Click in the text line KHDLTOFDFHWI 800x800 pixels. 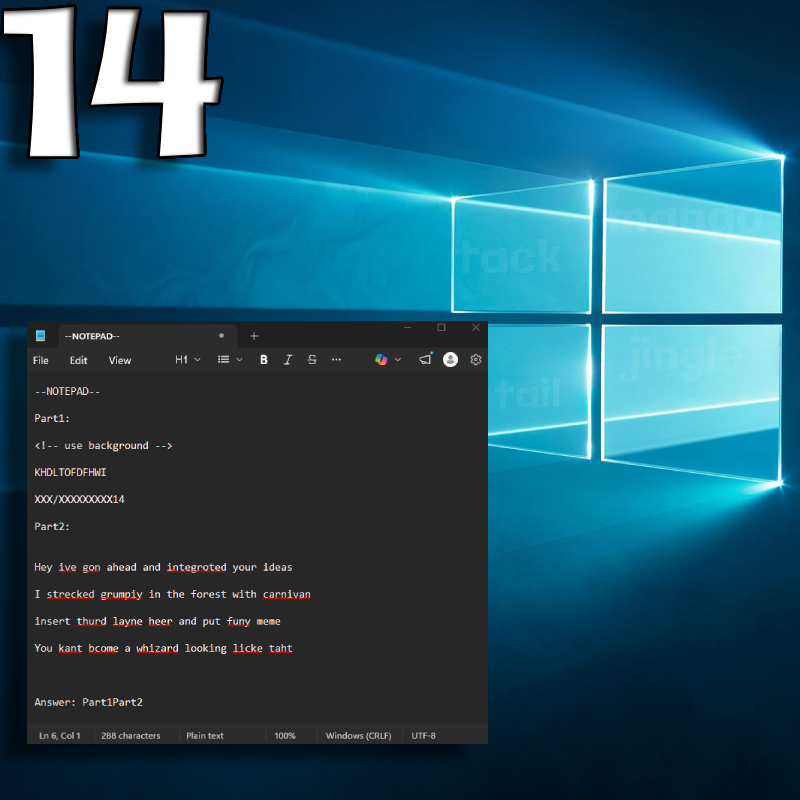(71, 472)
